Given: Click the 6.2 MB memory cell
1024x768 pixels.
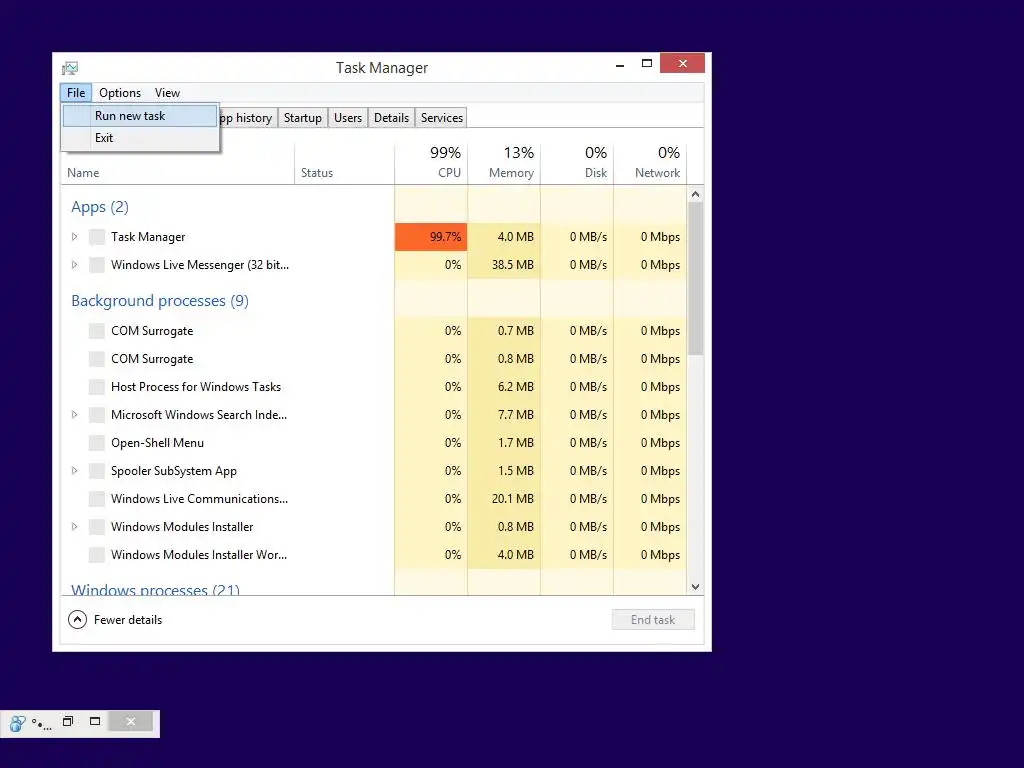Looking at the screenshot, I should (504, 387).
